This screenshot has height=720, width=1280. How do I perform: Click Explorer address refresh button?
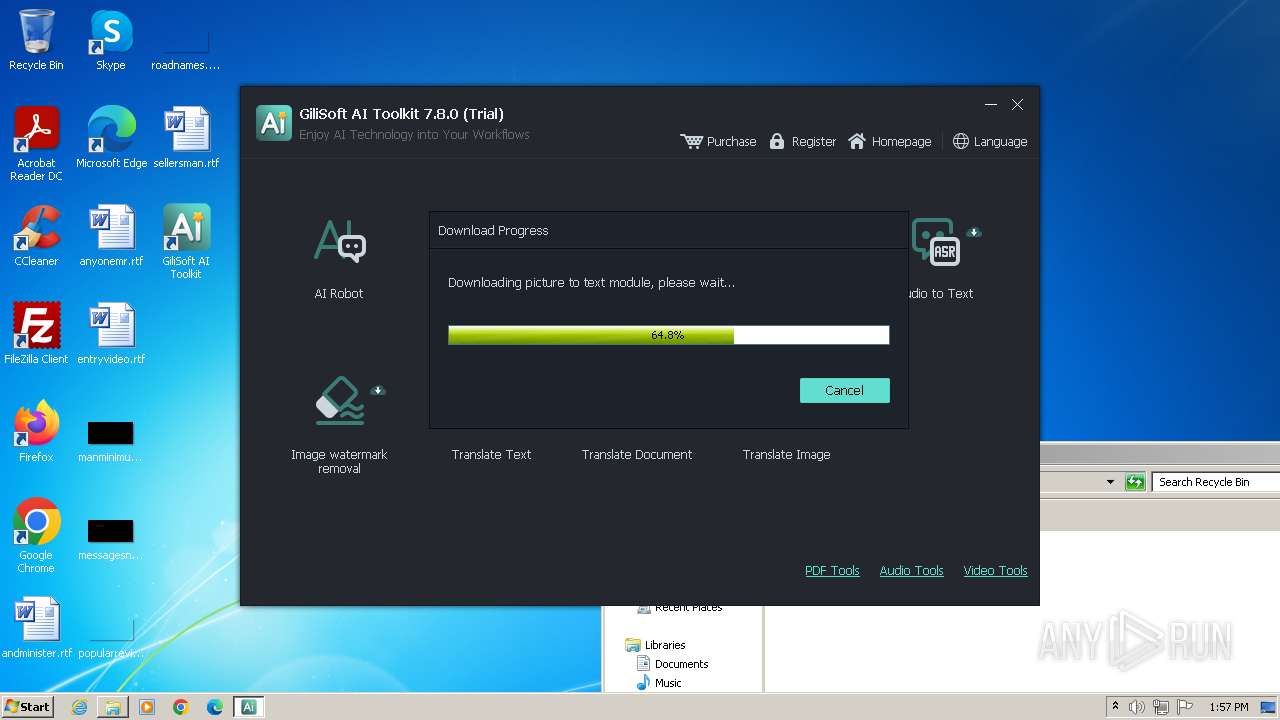click(x=1135, y=482)
